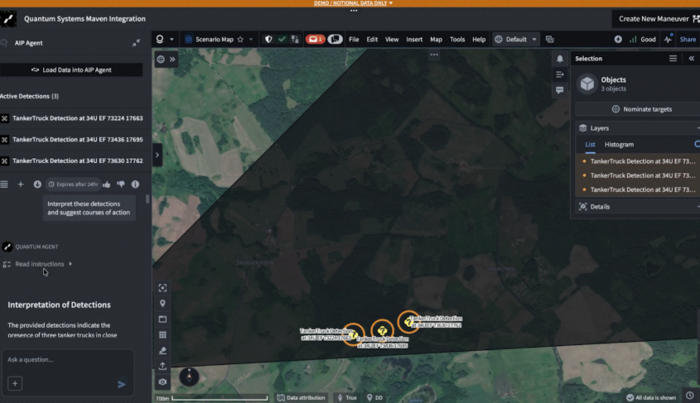The height and width of the screenshot is (403, 700).
Task: Click the grid tool in map toolbar
Action: (163, 335)
